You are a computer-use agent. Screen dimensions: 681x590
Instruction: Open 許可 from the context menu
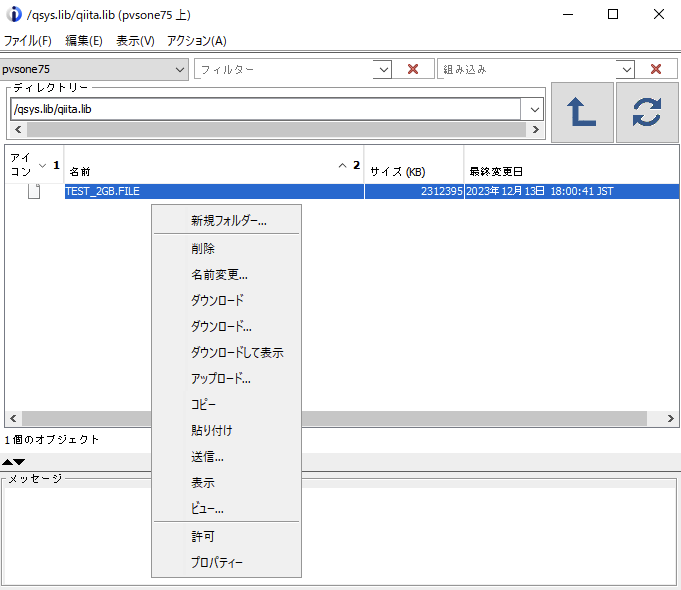pyautogui.click(x=226, y=537)
